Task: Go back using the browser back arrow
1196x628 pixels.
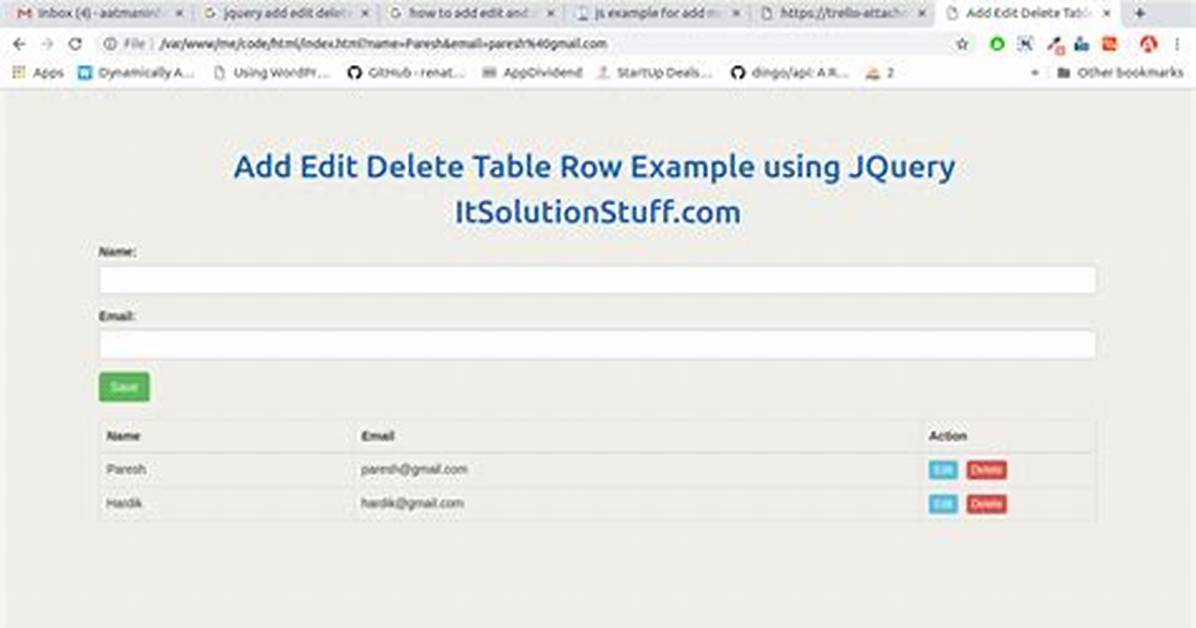Action: pyautogui.click(x=19, y=44)
